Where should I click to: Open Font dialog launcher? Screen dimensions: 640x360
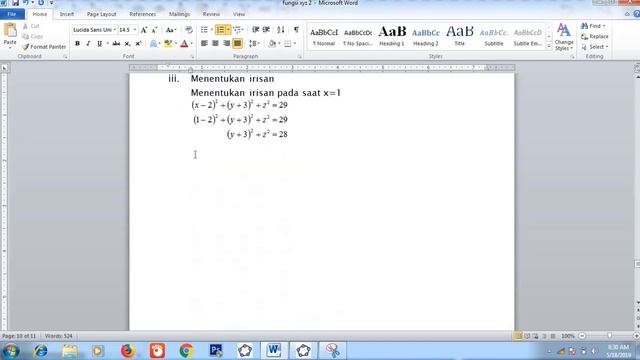[x=192, y=57]
